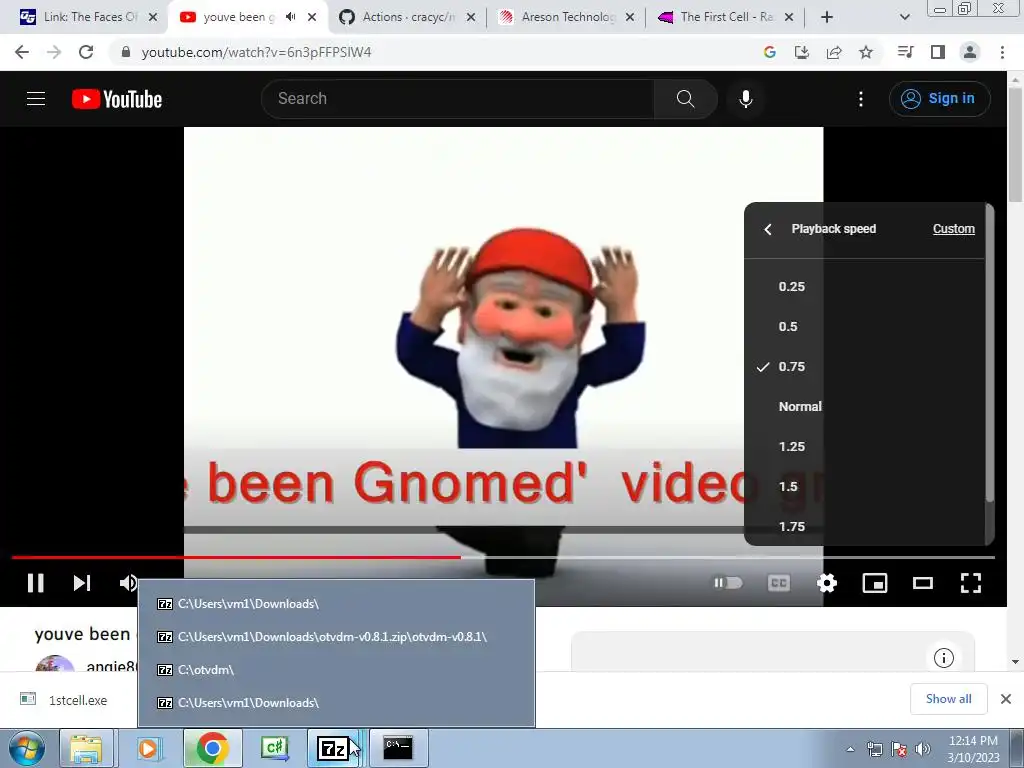
Task: Click Show all downloads
Action: coord(948,699)
